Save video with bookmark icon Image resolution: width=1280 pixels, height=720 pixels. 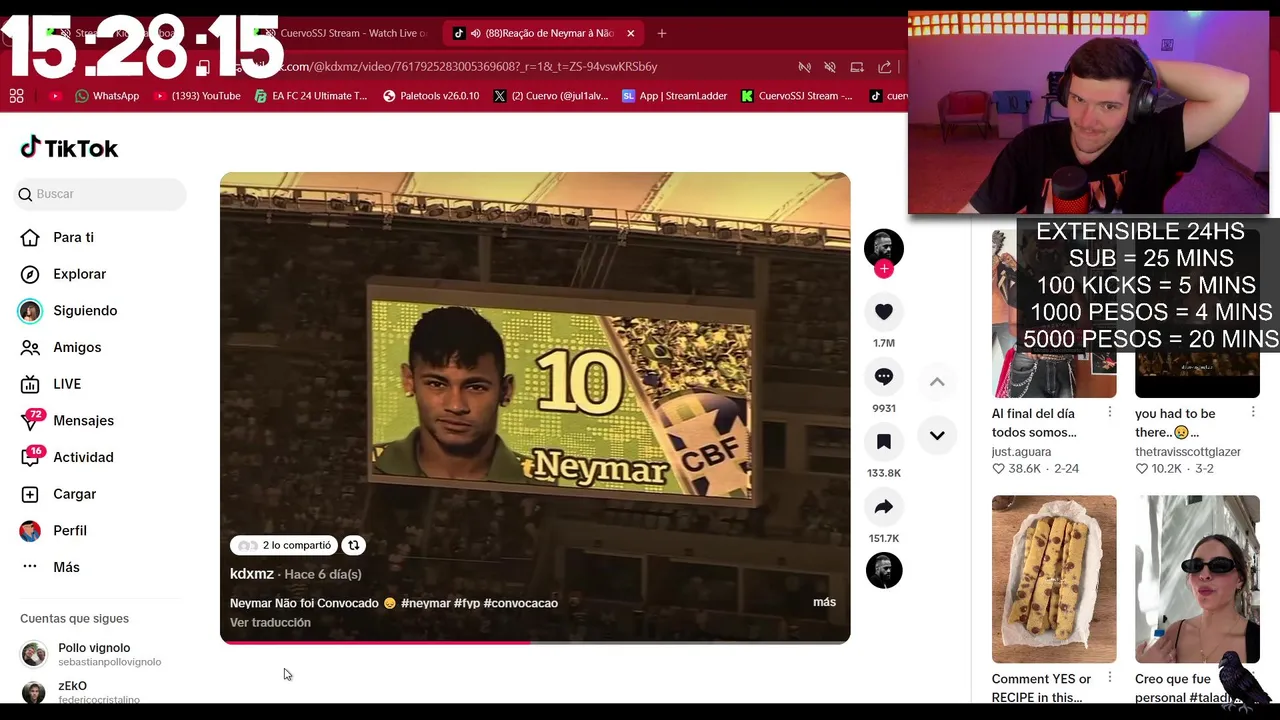[883, 442]
